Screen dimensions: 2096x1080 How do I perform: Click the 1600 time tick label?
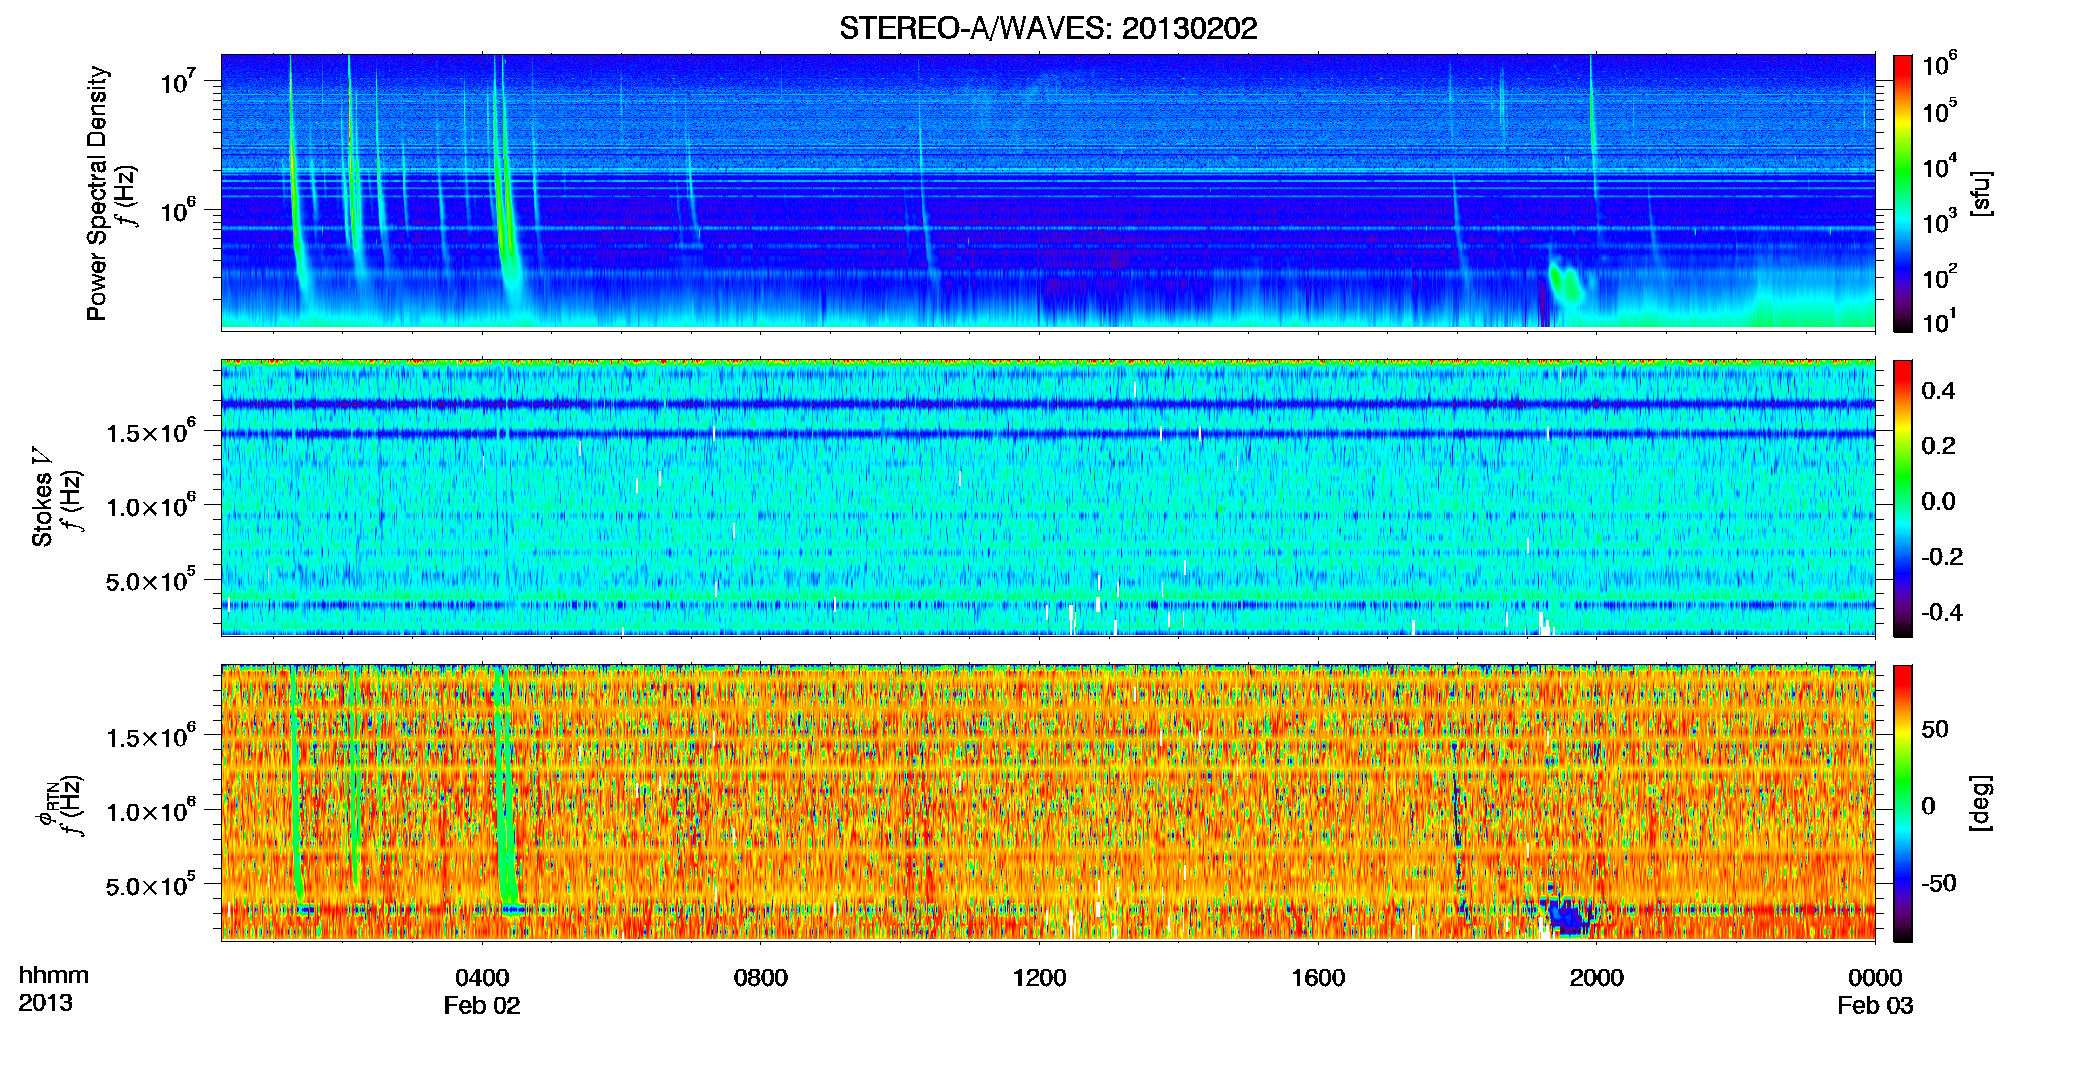1318,978
